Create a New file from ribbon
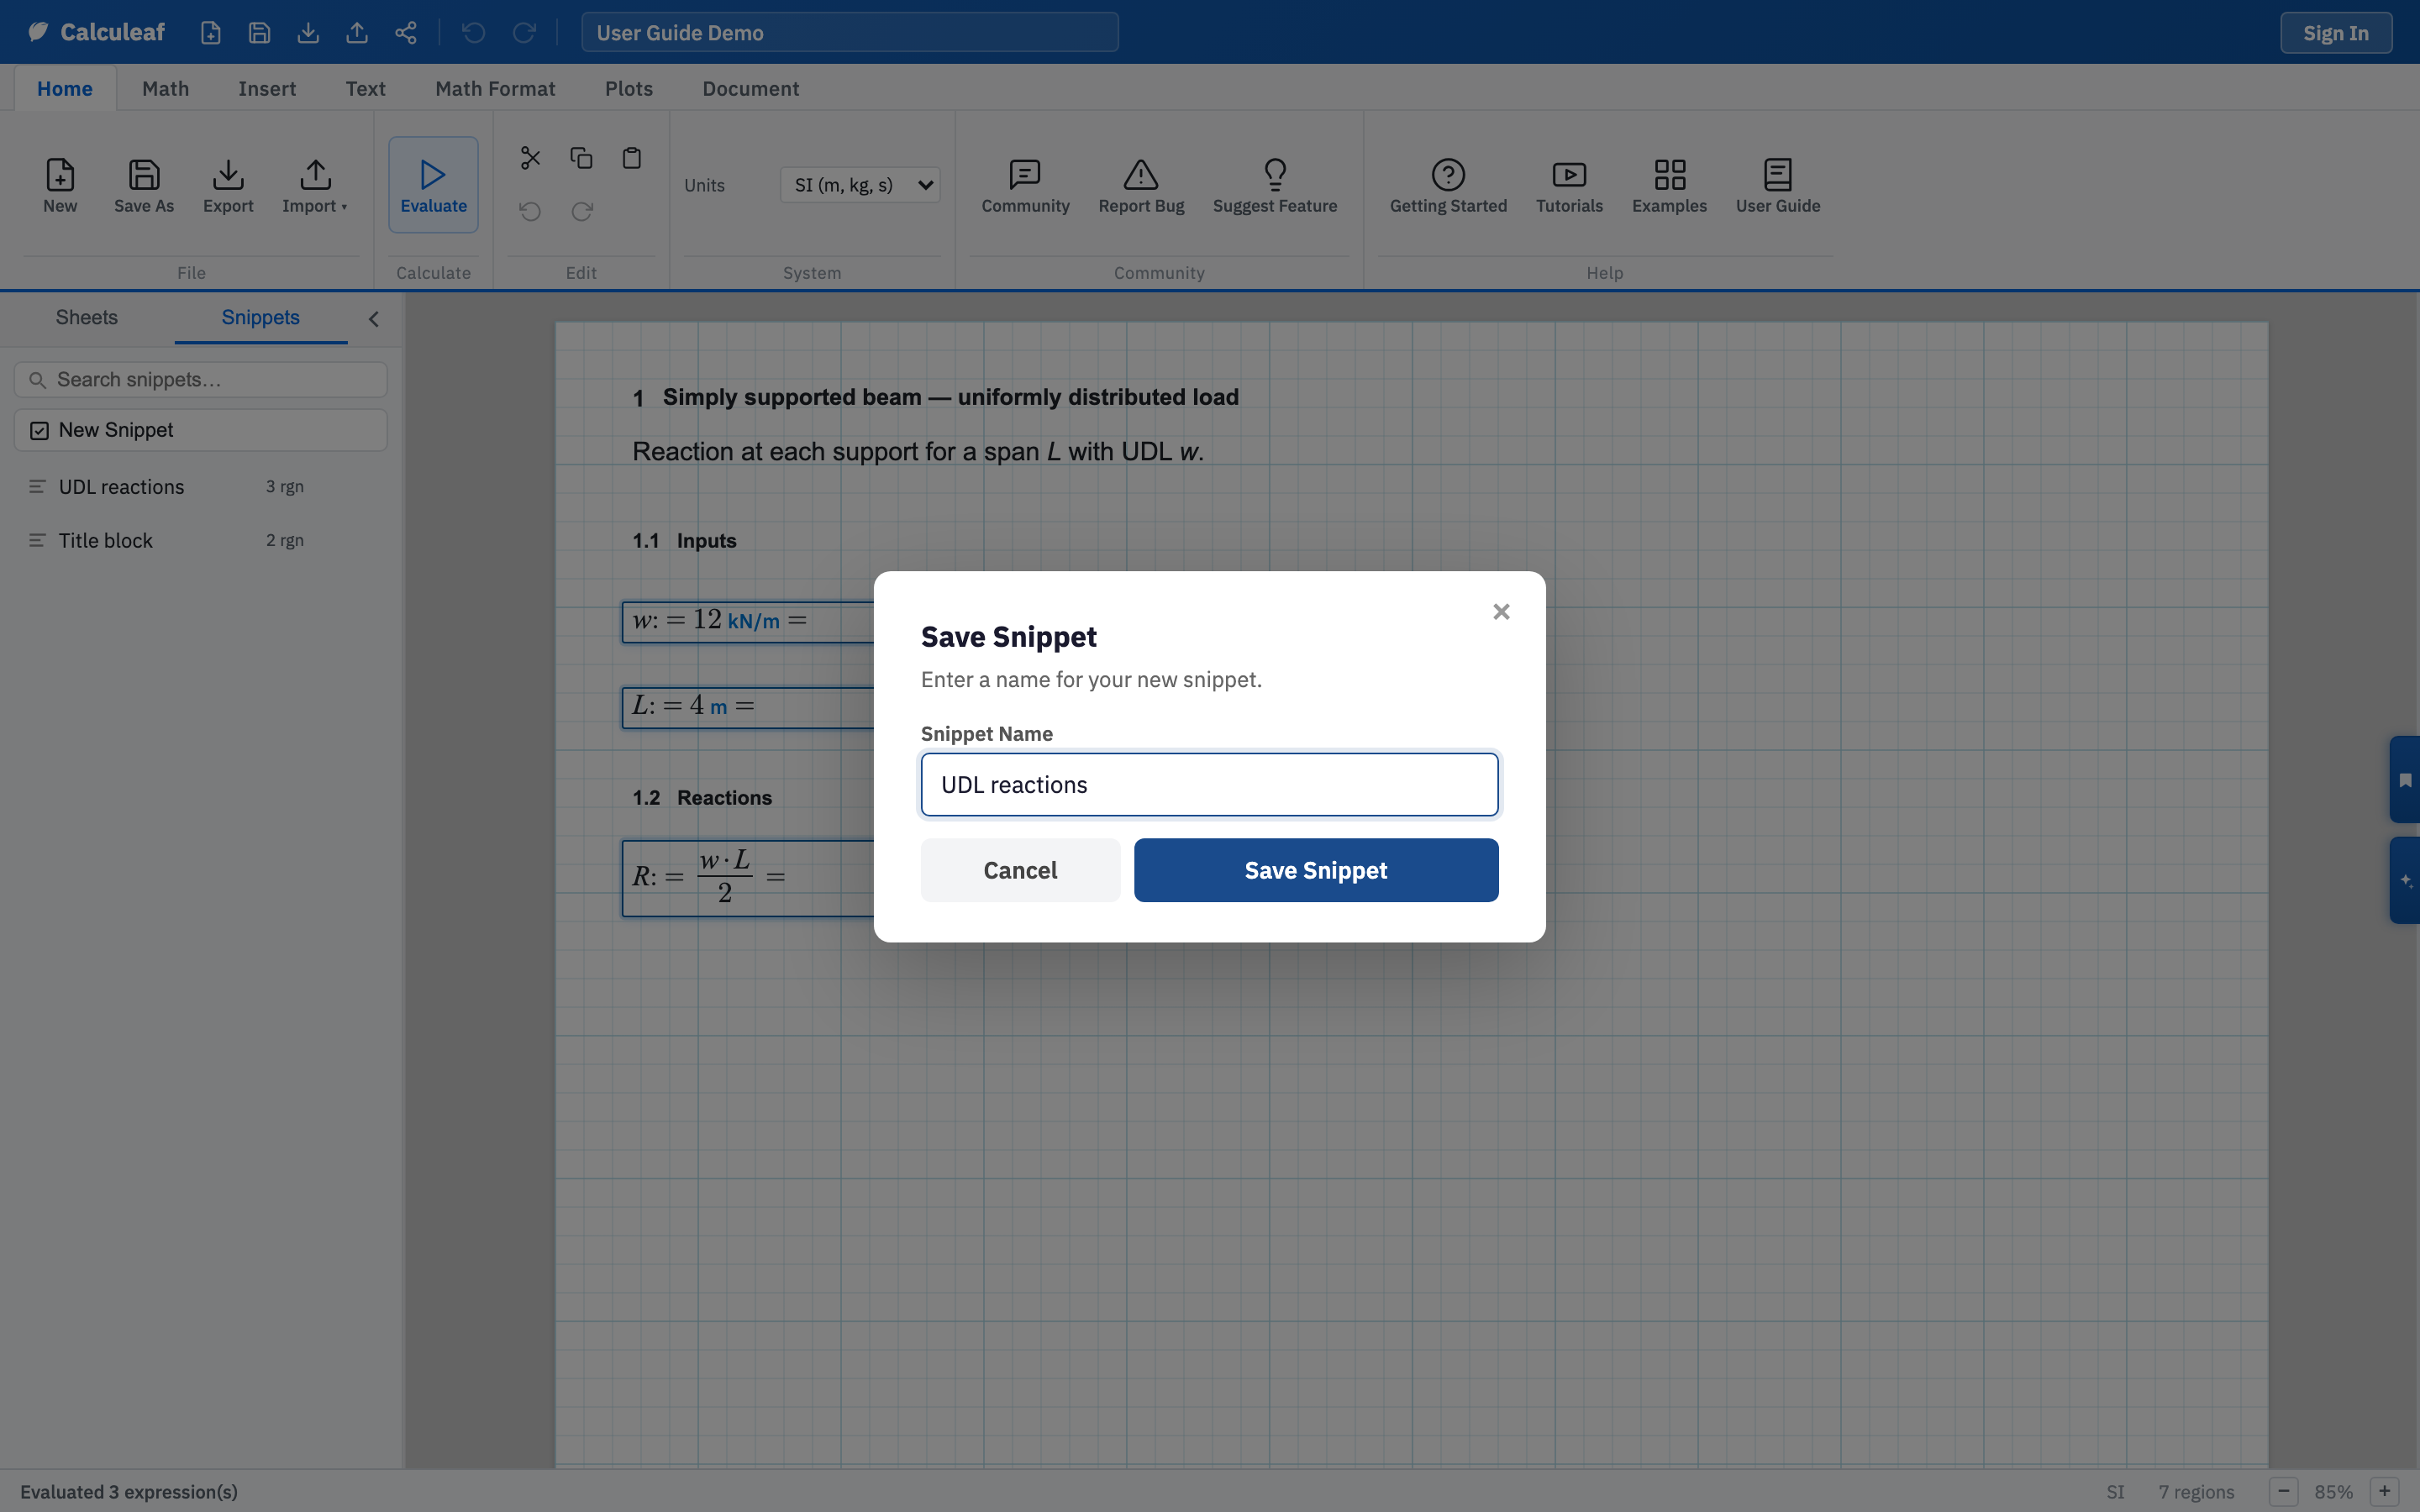 pos(60,185)
